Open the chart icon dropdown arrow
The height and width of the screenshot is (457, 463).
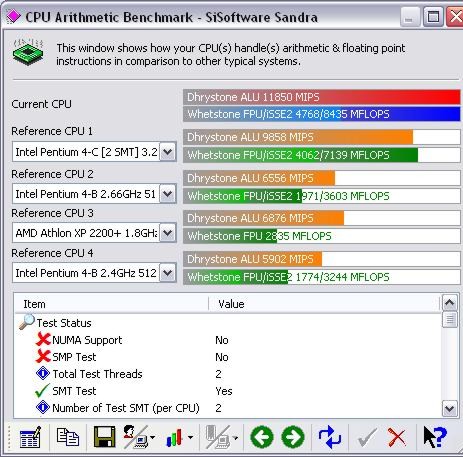coord(190,437)
